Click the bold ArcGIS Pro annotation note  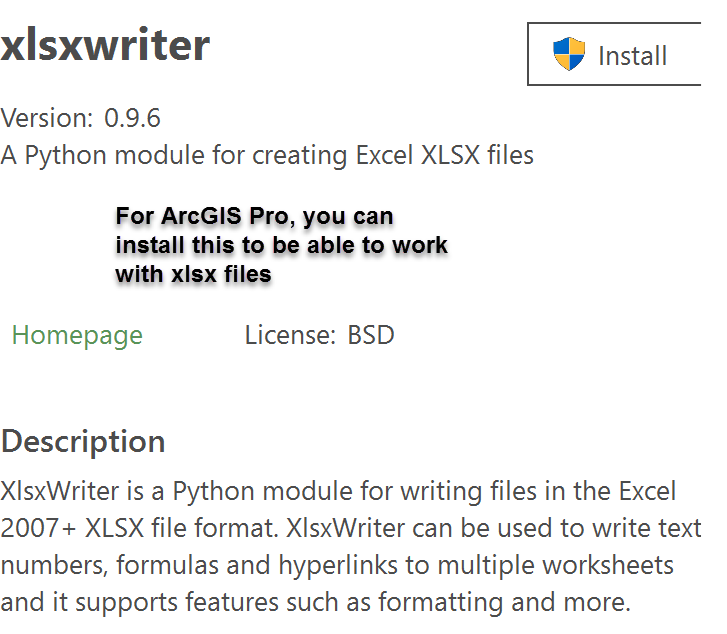[x=281, y=244]
